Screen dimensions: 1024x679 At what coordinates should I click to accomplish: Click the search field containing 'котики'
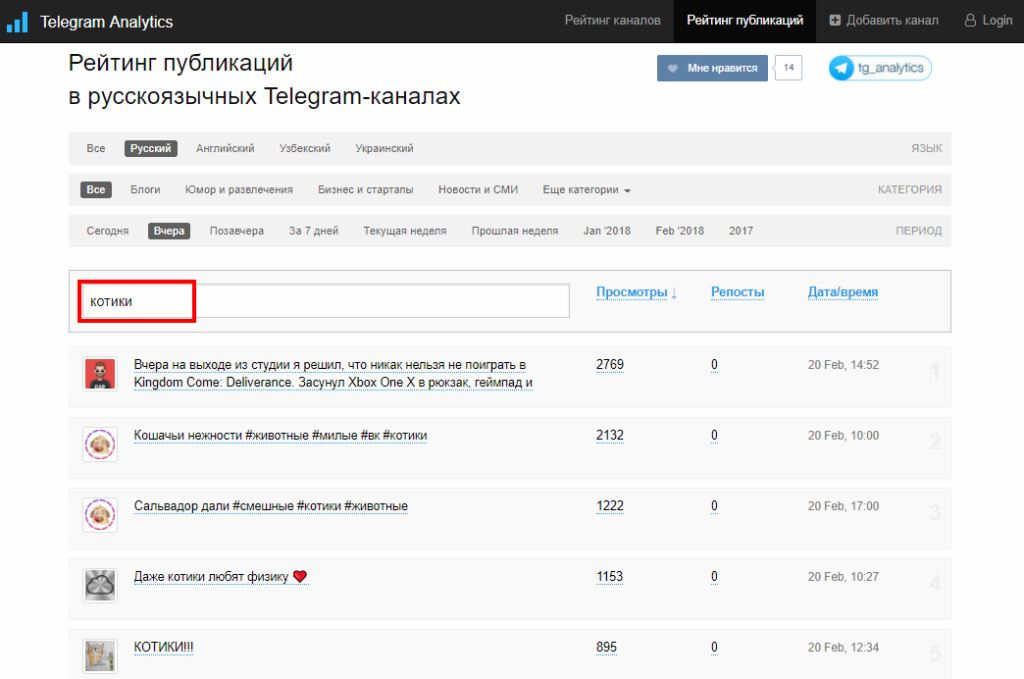point(324,301)
